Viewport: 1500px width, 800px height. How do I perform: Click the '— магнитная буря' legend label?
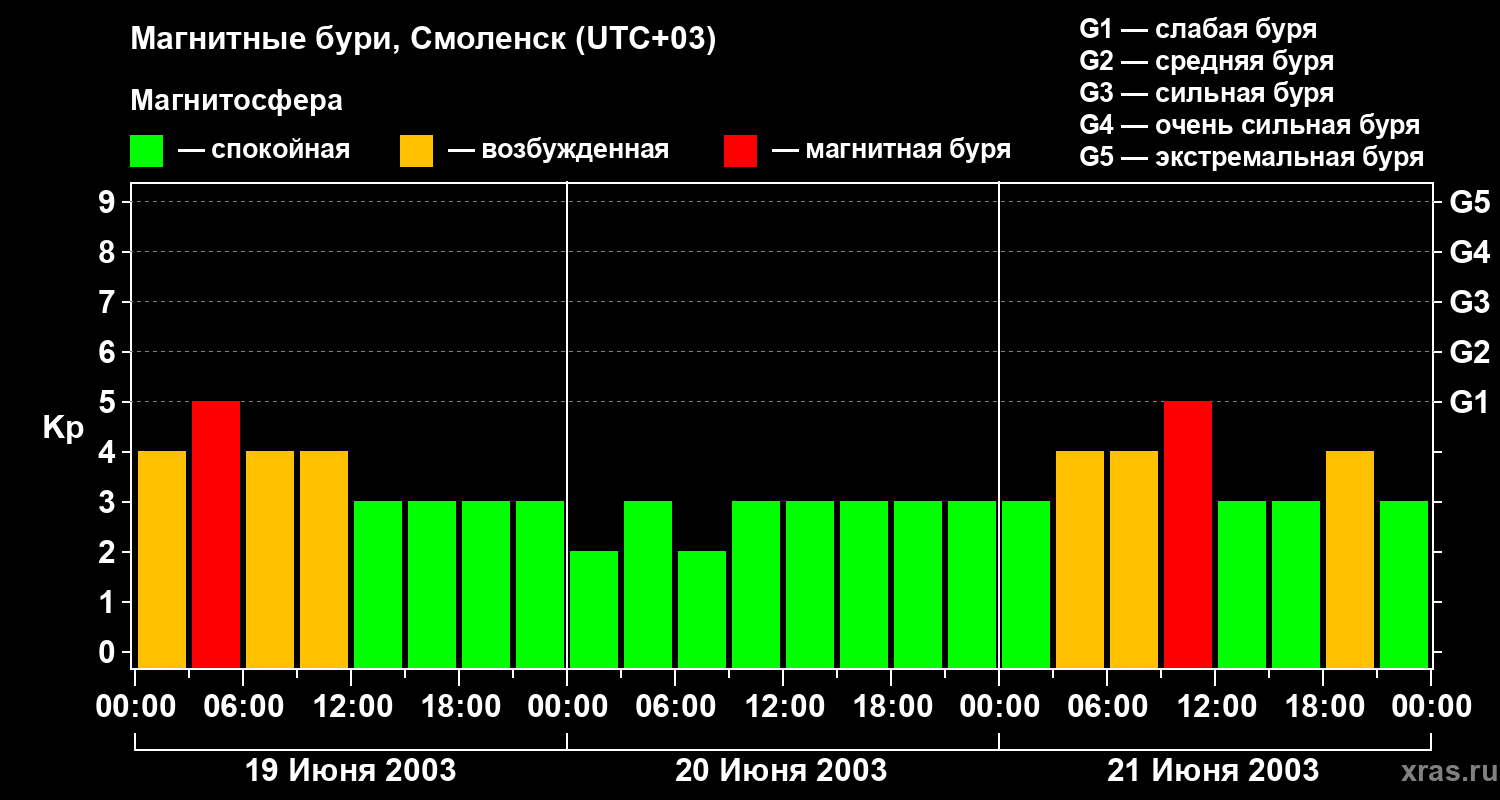[x=891, y=150]
